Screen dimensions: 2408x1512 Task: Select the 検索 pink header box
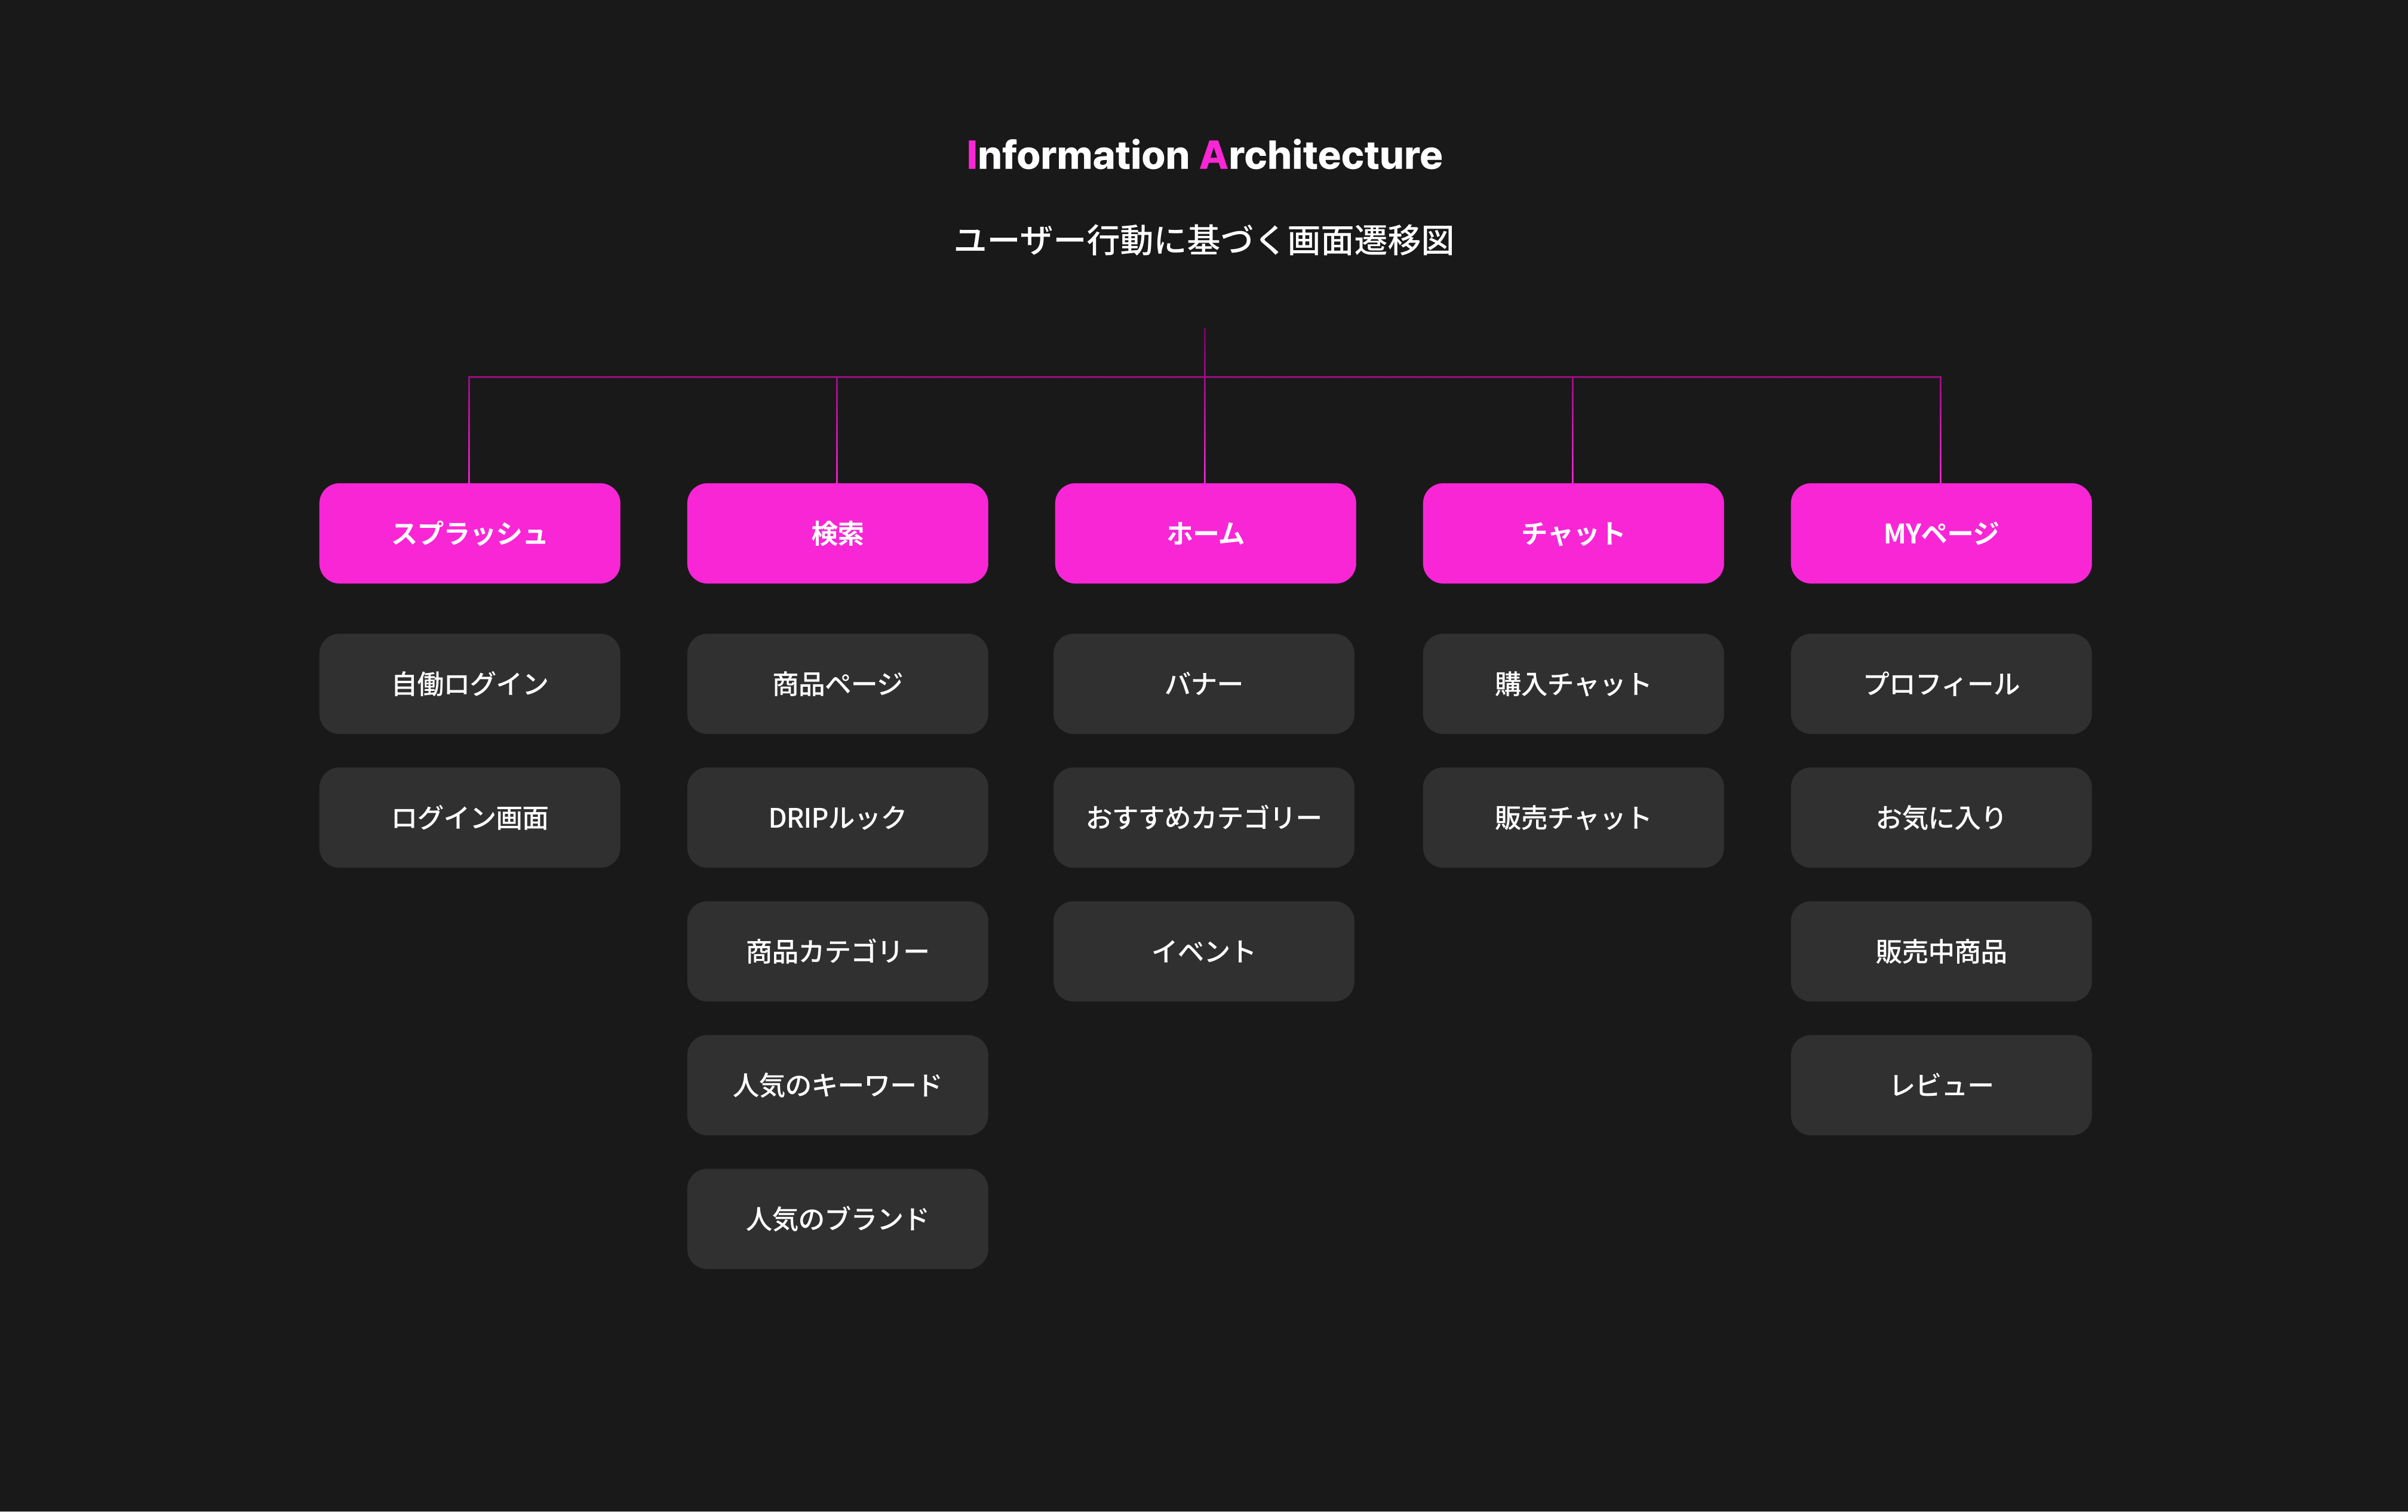coord(837,533)
